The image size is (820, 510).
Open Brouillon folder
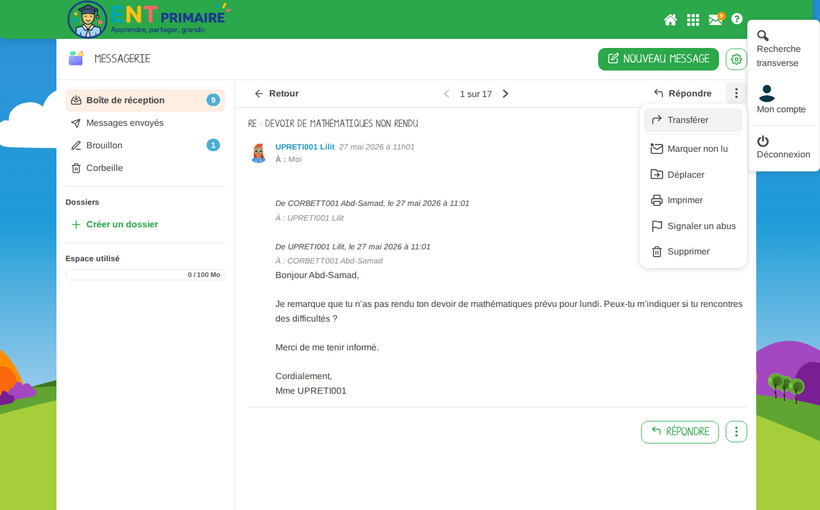pyautogui.click(x=145, y=145)
